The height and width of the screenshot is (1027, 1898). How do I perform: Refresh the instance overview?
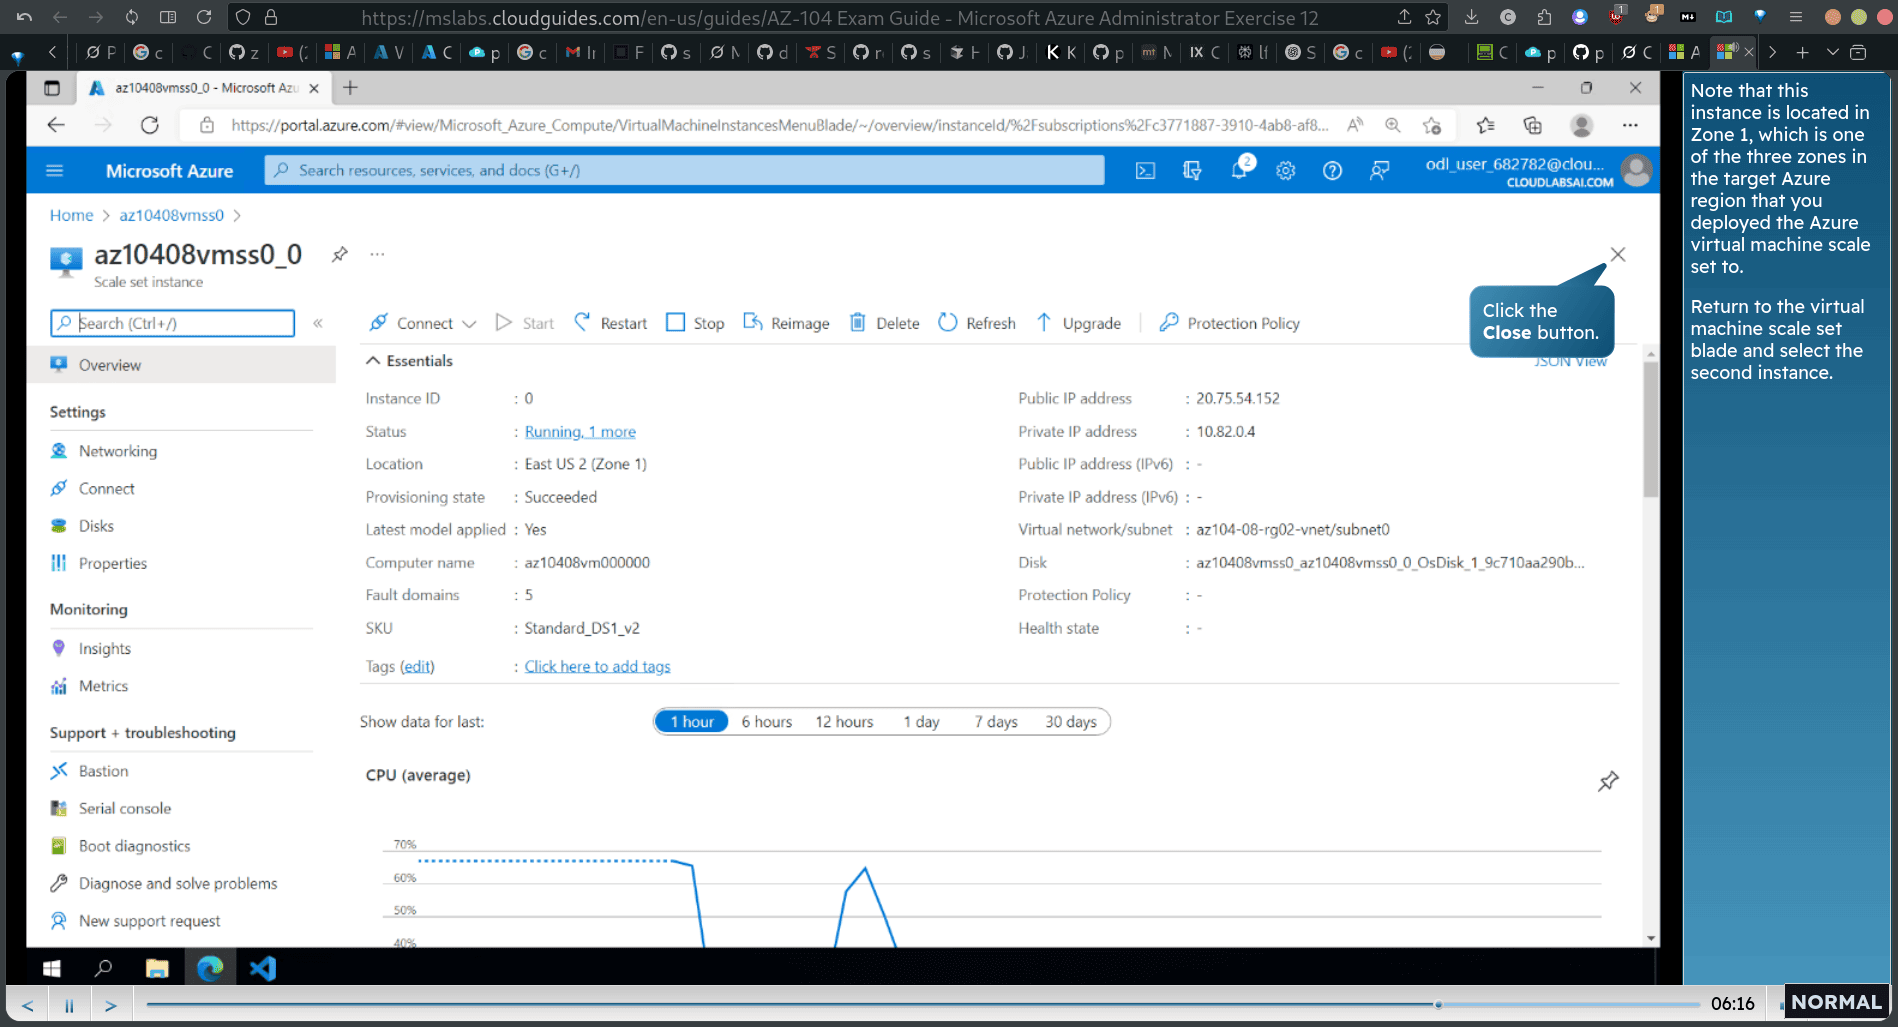click(x=977, y=323)
